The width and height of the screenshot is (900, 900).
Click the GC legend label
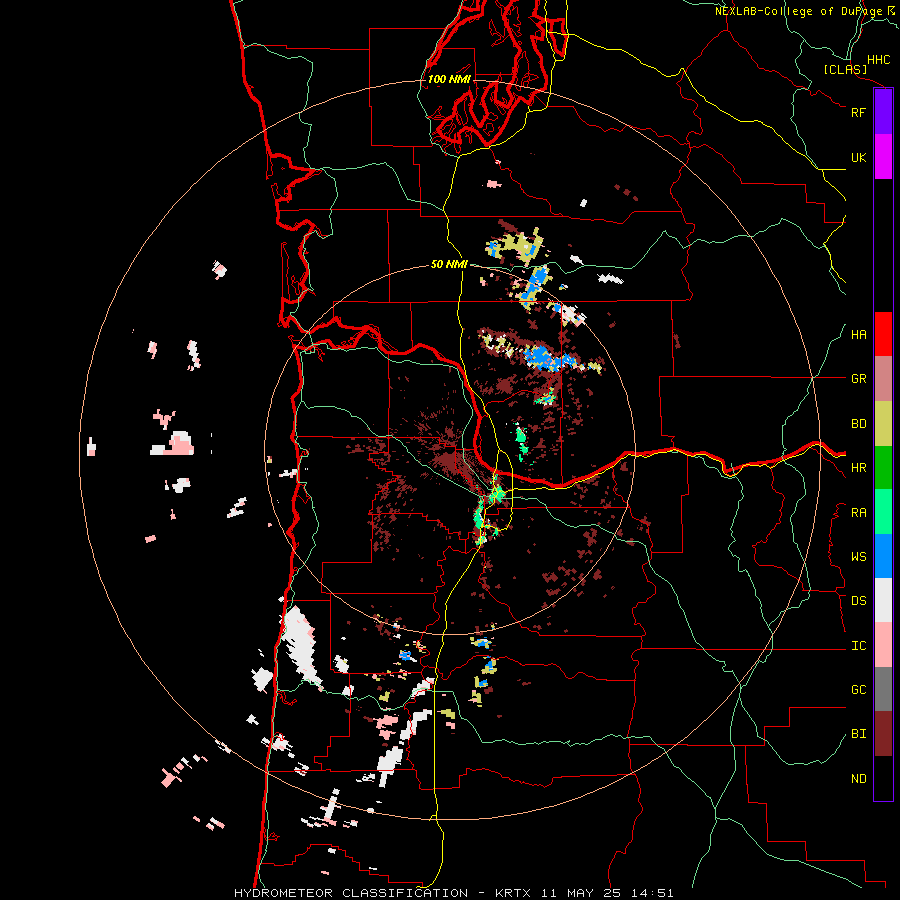(x=858, y=690)
